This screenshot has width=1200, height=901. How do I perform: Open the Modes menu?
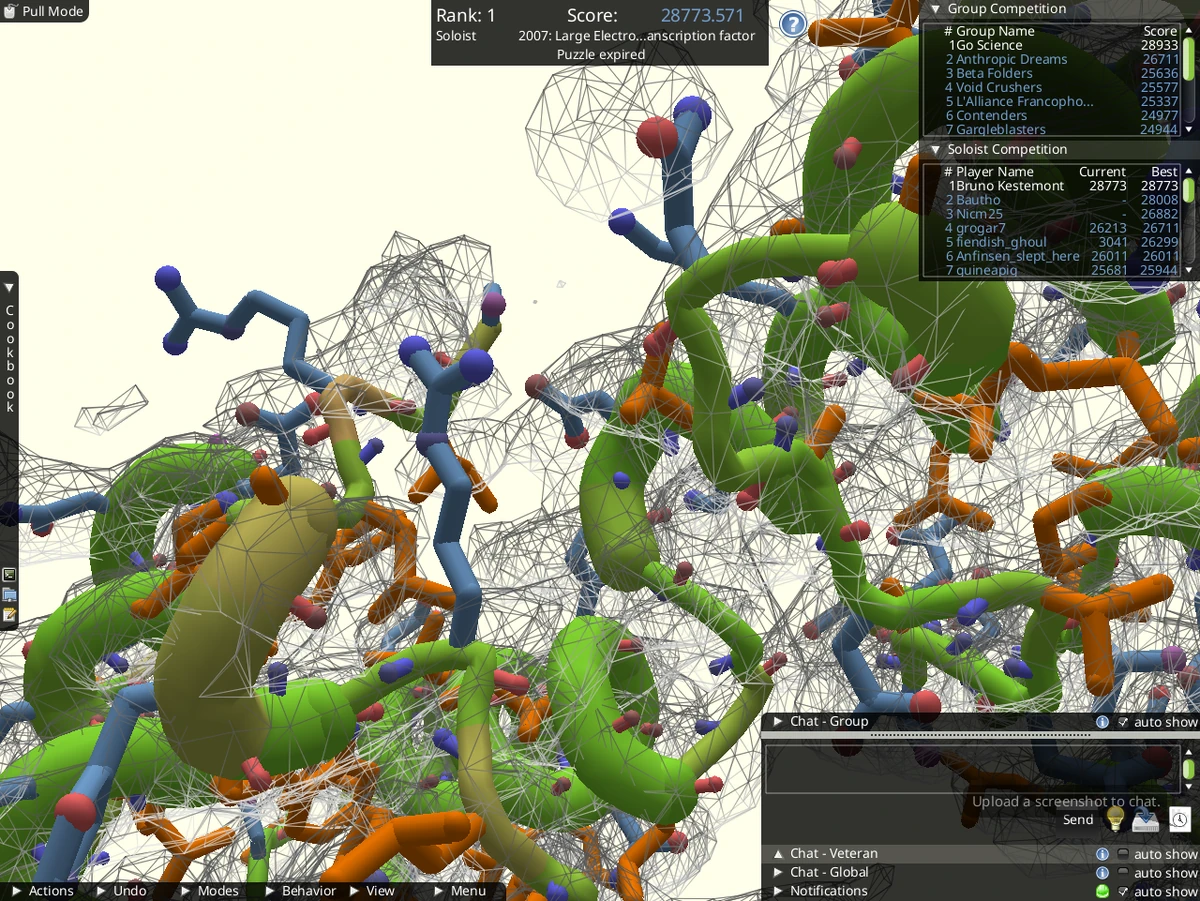(x=209, y=891)
